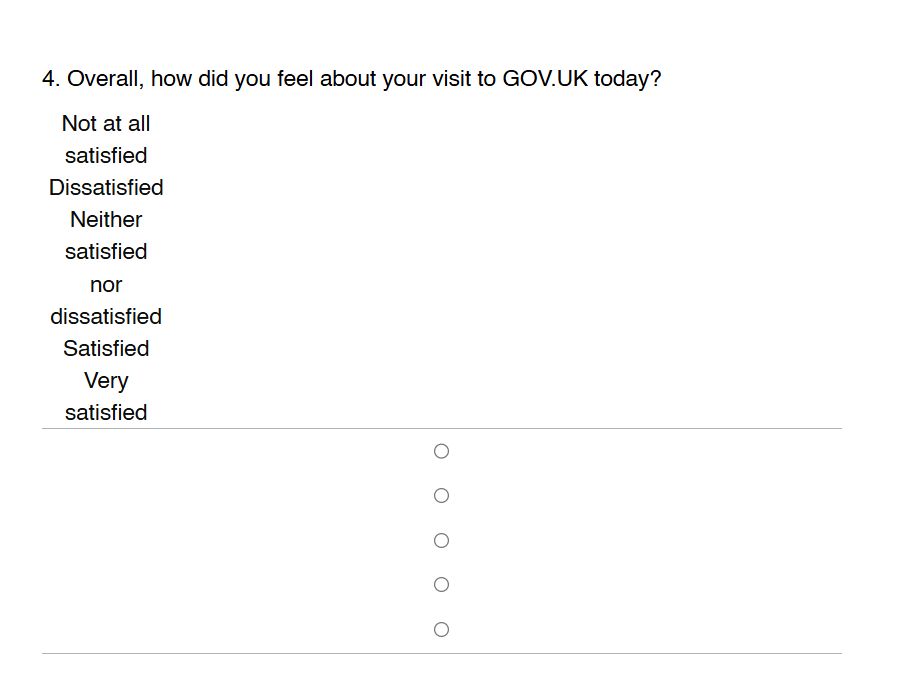Select the fourth radio button from top
The image size is (904, 688).
coord(441,585)
